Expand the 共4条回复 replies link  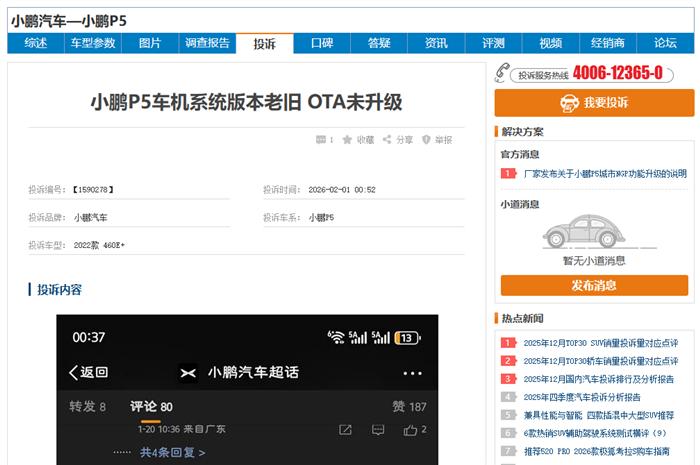tap(172, 452)
